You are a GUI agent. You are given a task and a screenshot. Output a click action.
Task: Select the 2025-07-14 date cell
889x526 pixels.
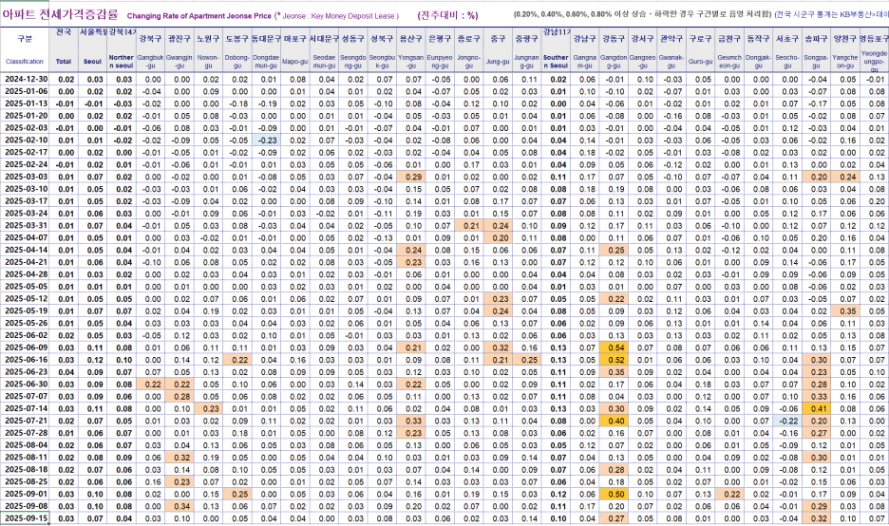tap(25, 408)
